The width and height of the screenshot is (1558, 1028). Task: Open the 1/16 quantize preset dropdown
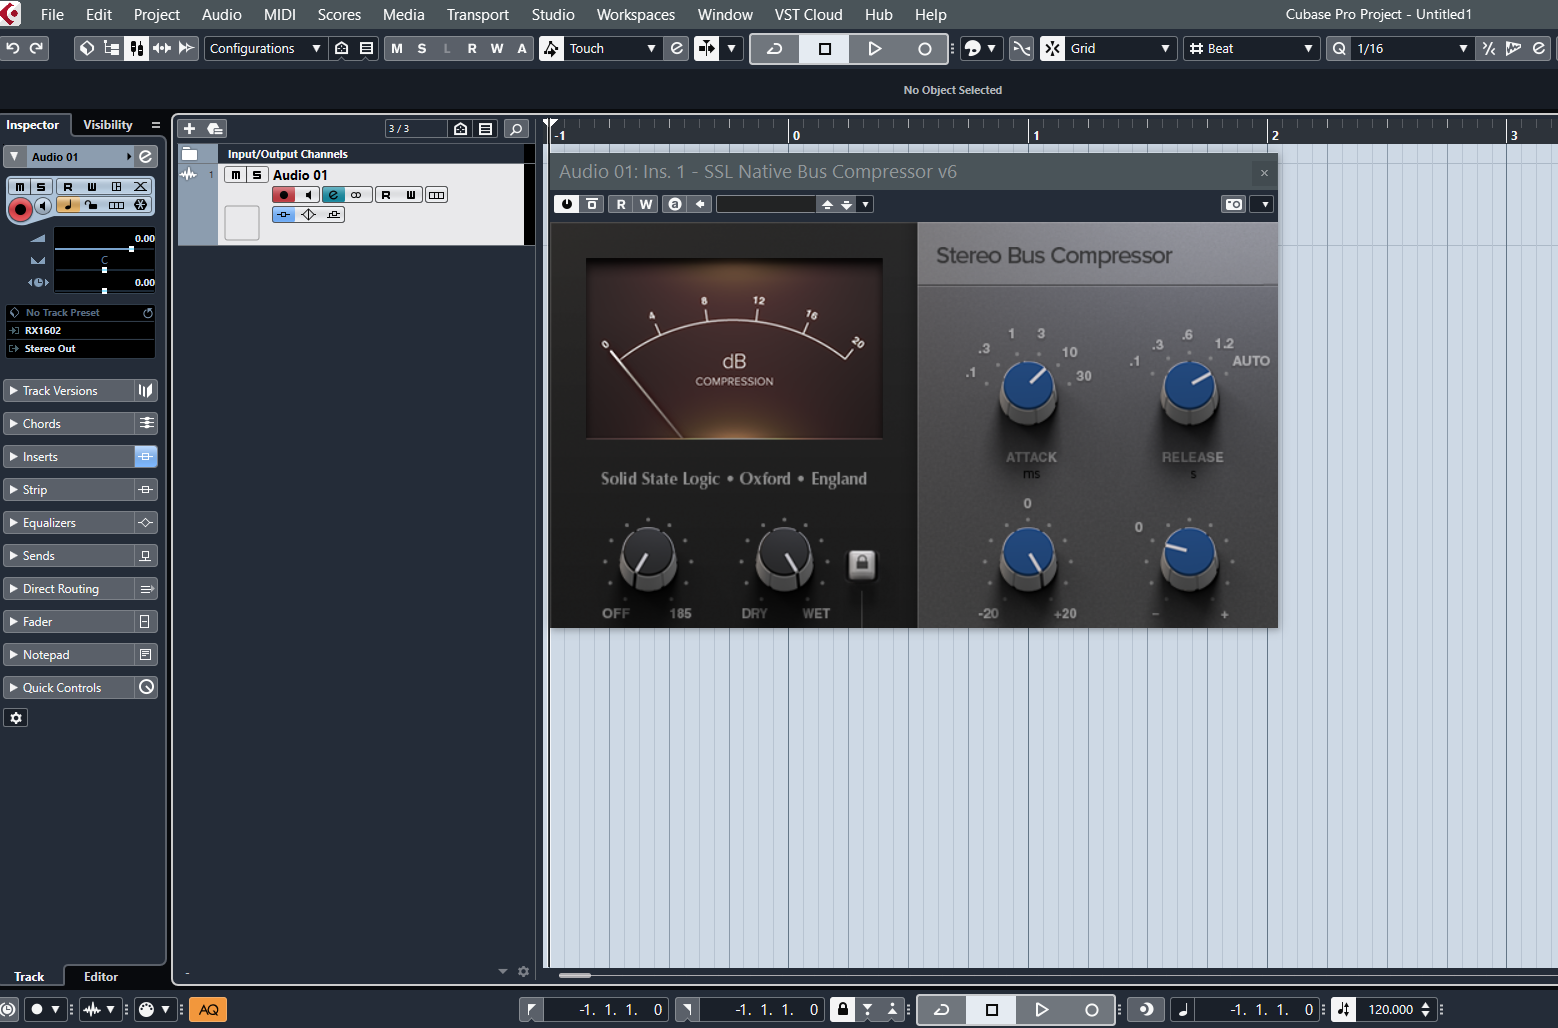[1412, 48]
